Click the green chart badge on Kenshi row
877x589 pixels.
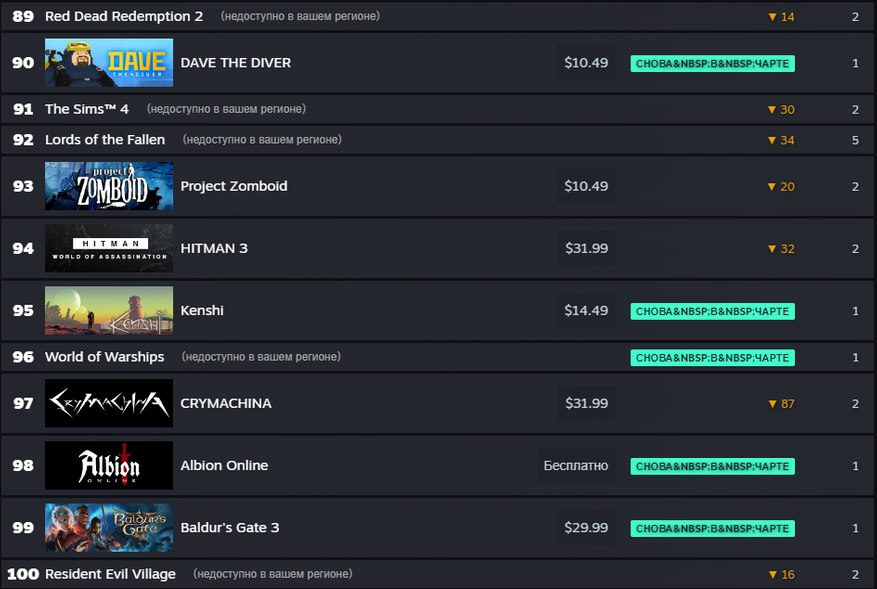tap(712, 311)
